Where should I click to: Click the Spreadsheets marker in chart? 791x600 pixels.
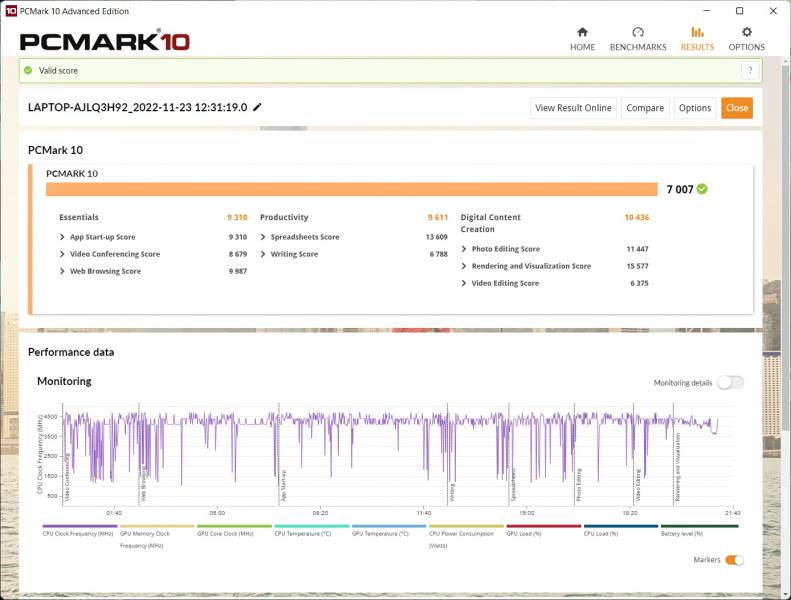coord(513,484)
